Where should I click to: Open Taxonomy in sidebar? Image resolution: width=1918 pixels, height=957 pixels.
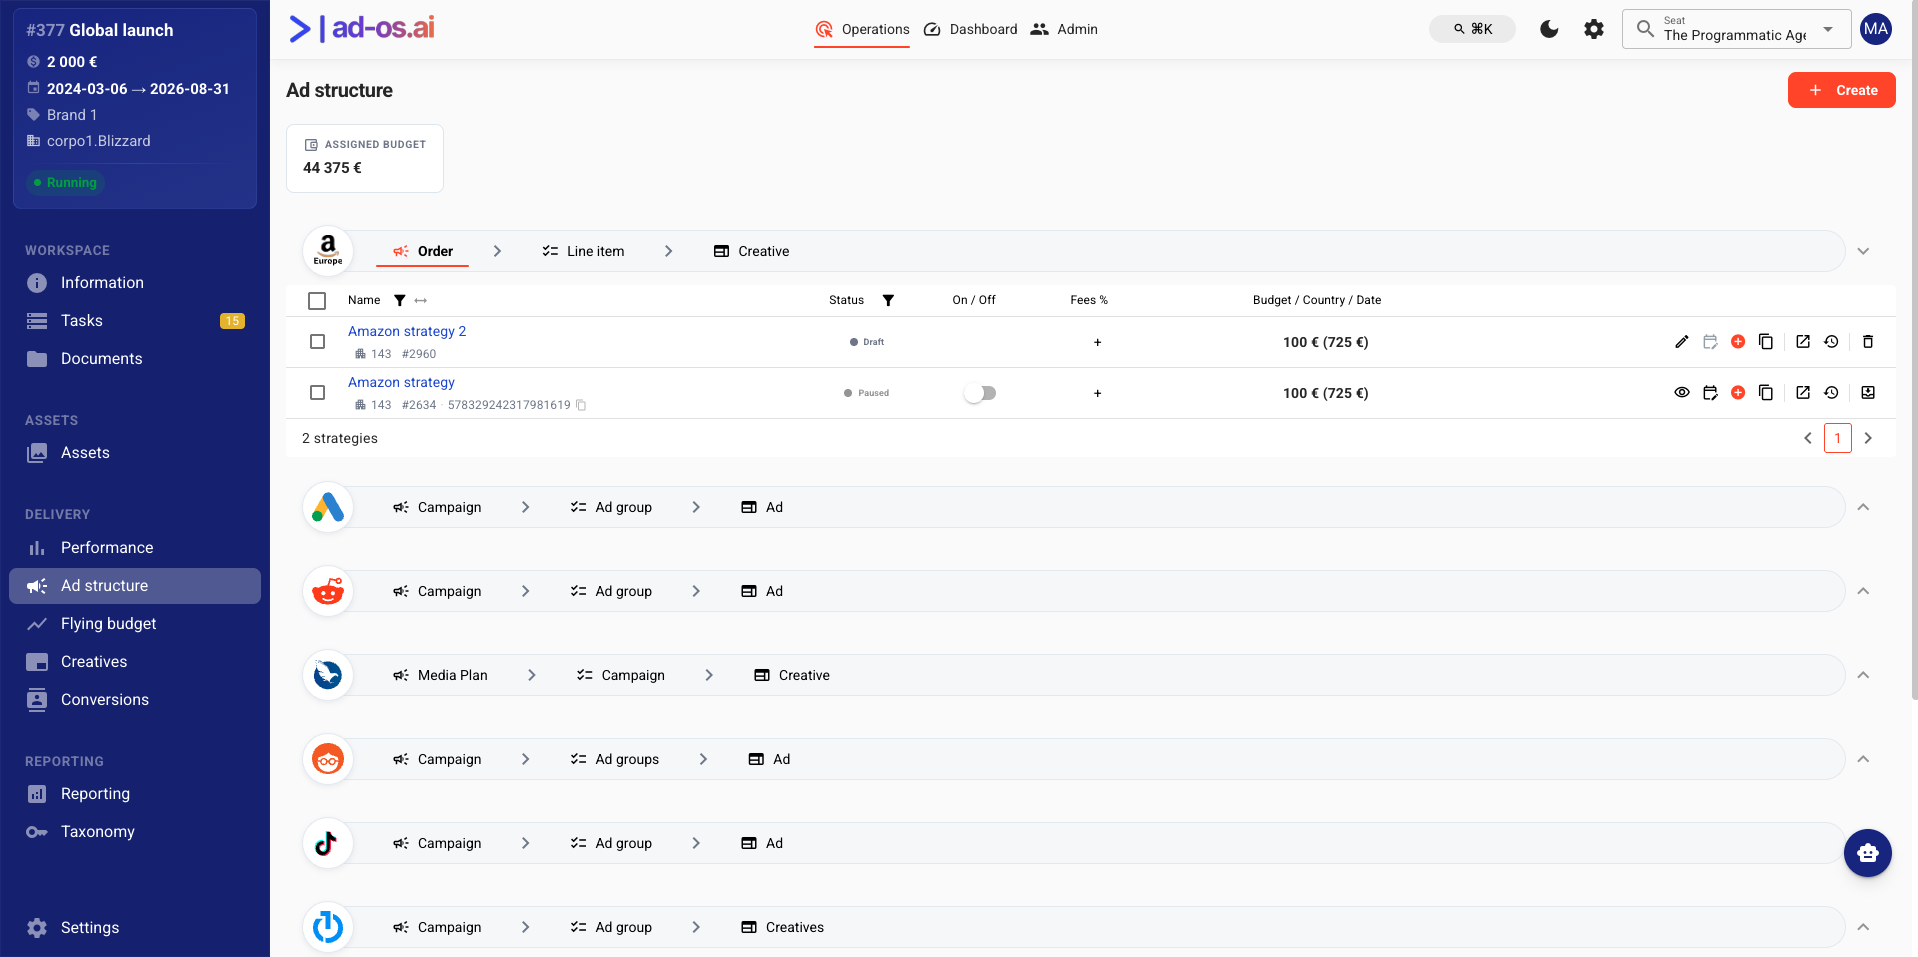(x=135, y=832)
